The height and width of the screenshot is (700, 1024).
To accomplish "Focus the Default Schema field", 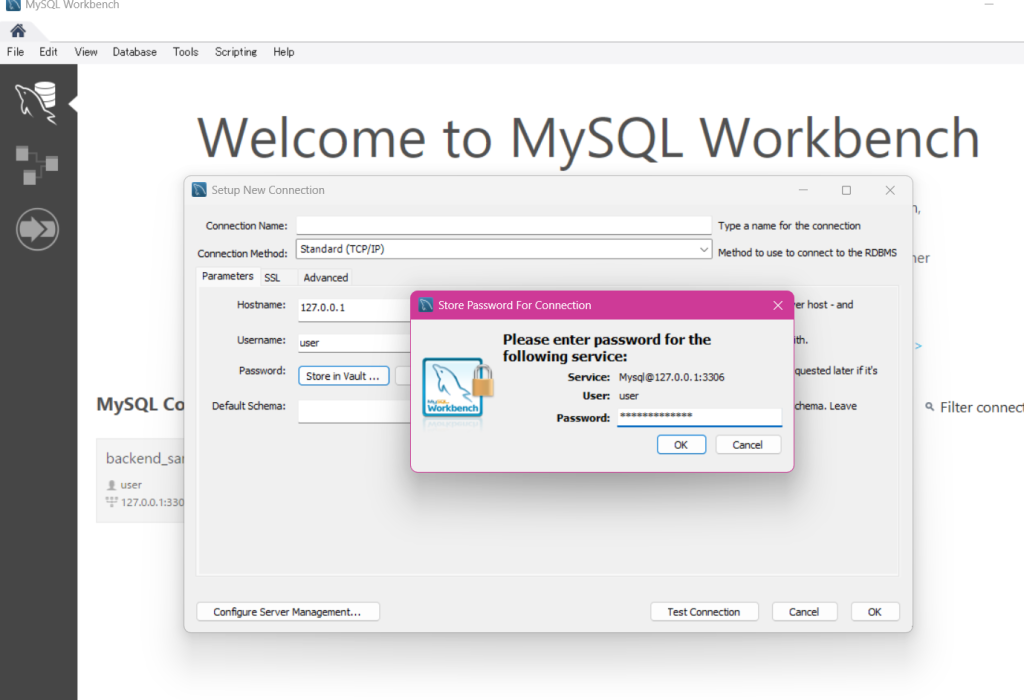I will (x=354, y=411).
